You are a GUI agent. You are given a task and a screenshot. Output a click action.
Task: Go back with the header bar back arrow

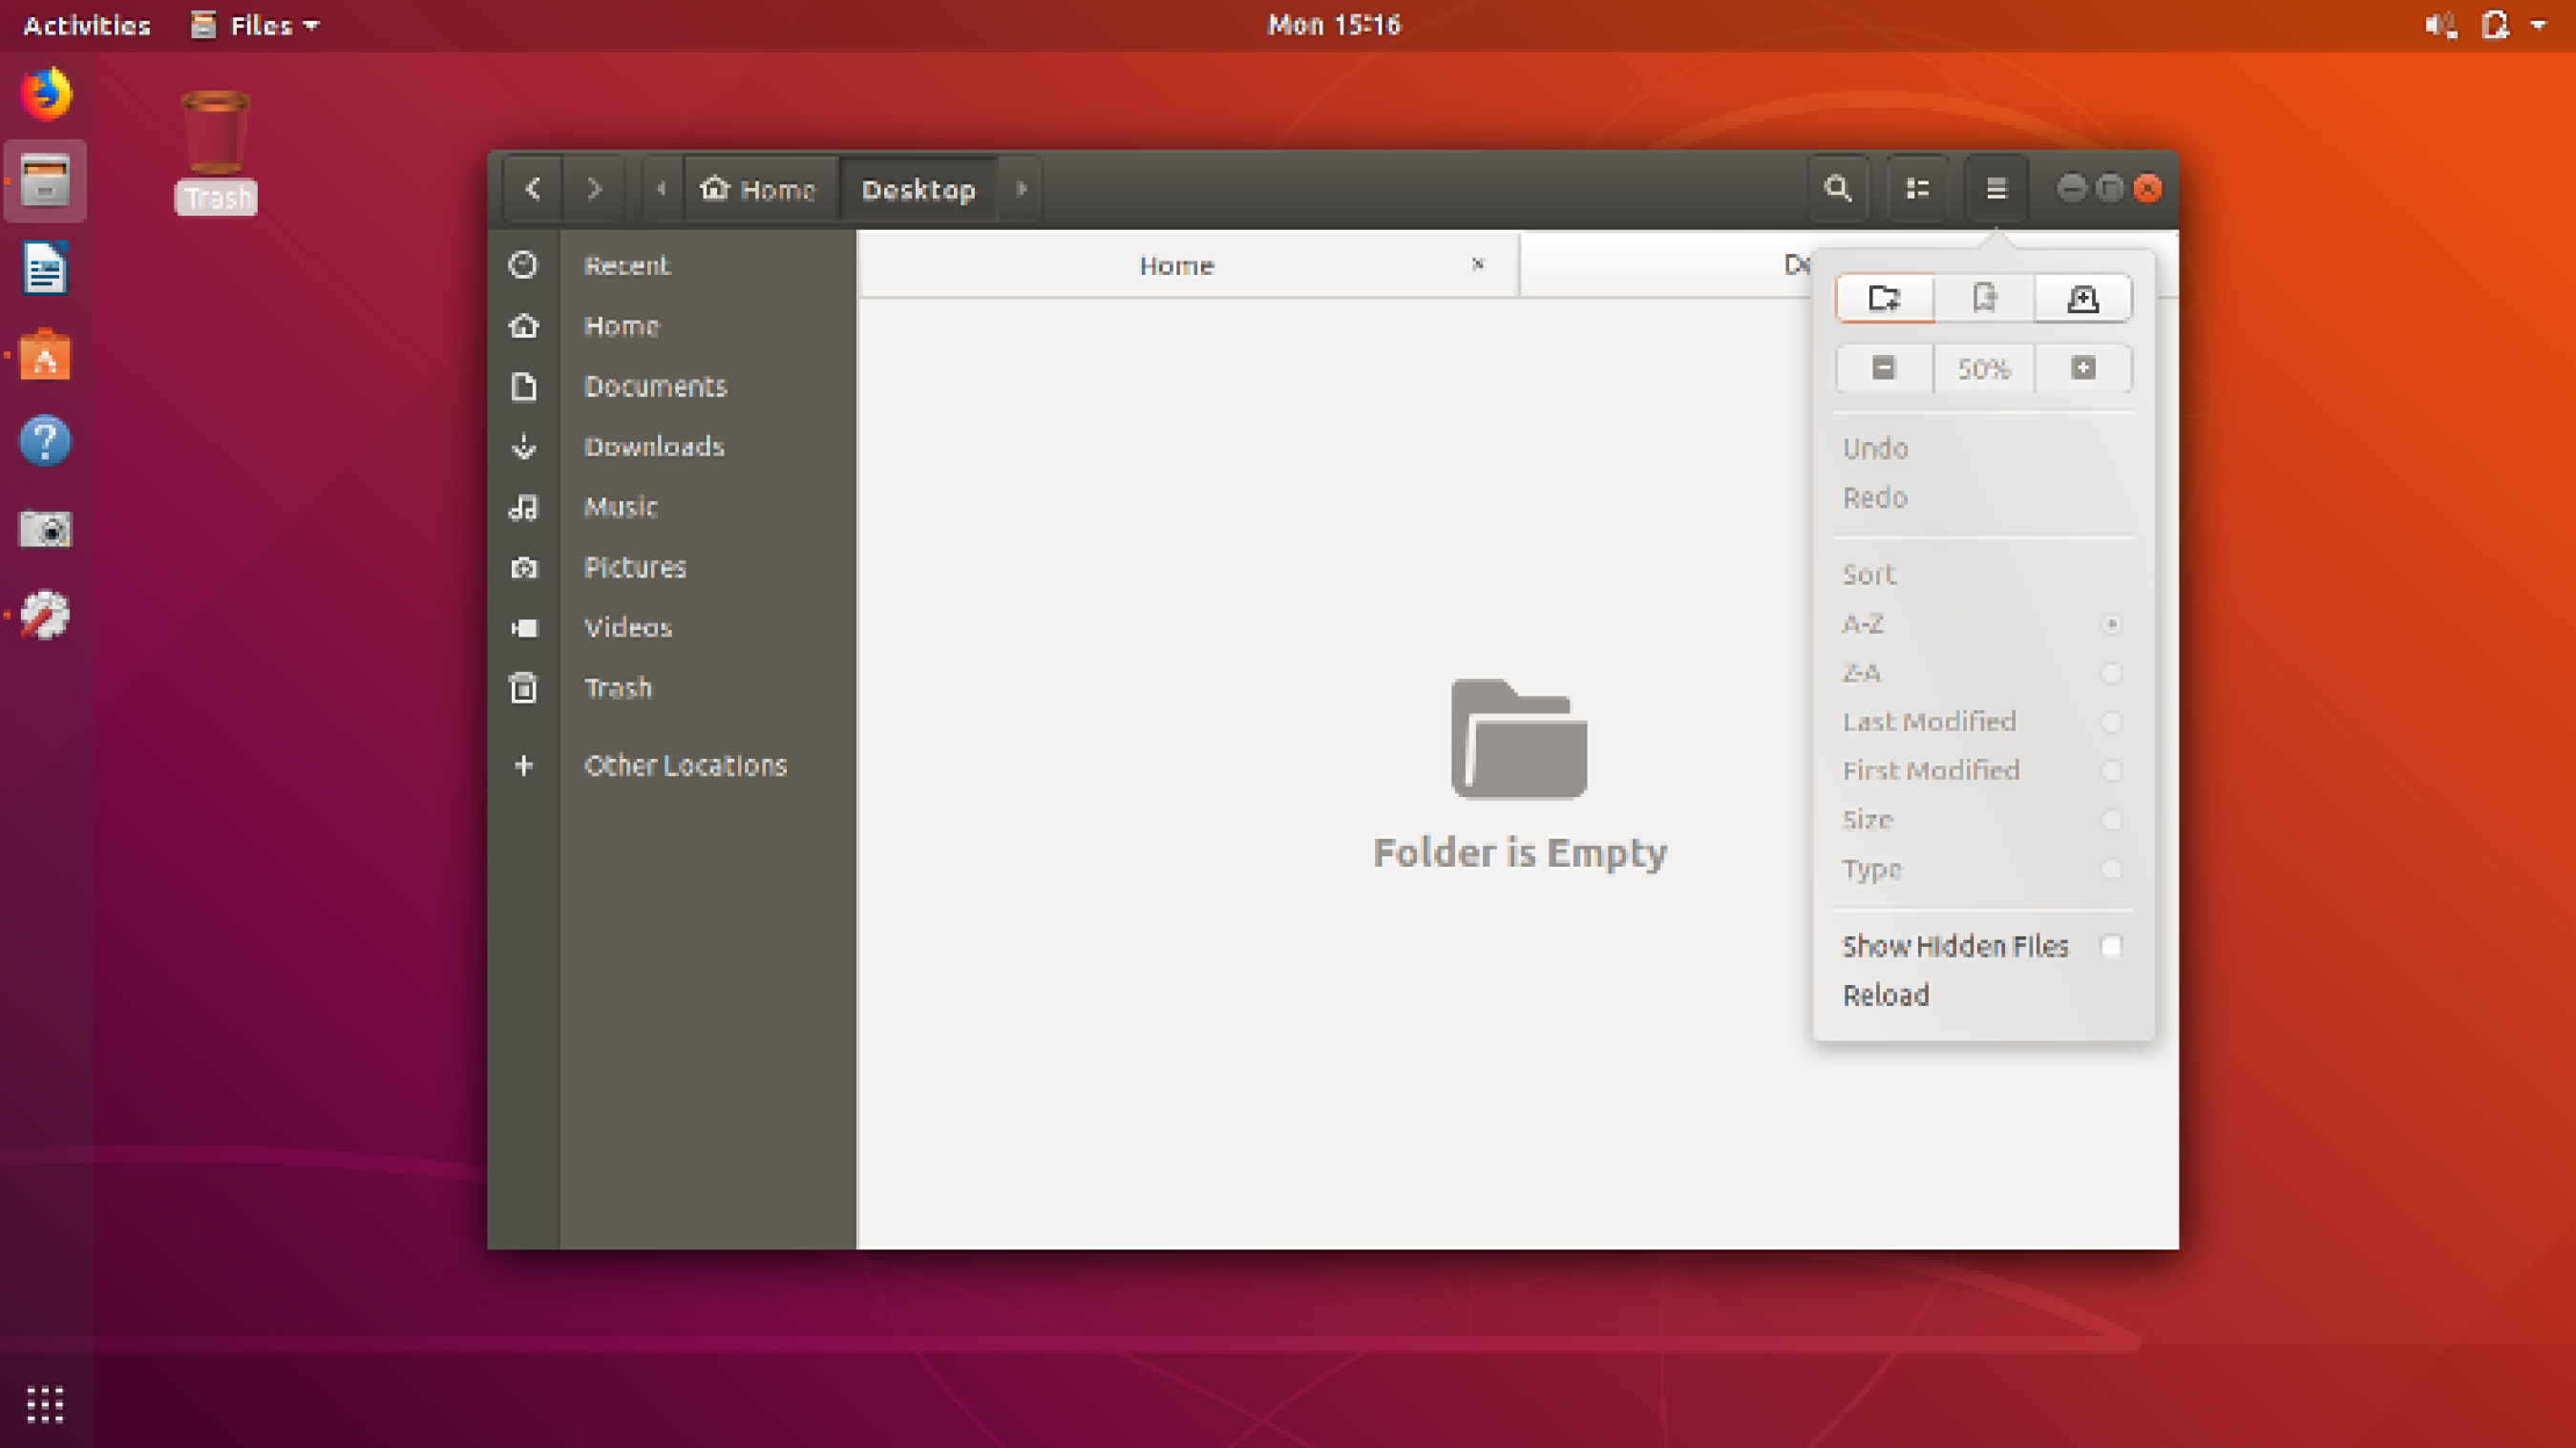(x=533, y=189)
